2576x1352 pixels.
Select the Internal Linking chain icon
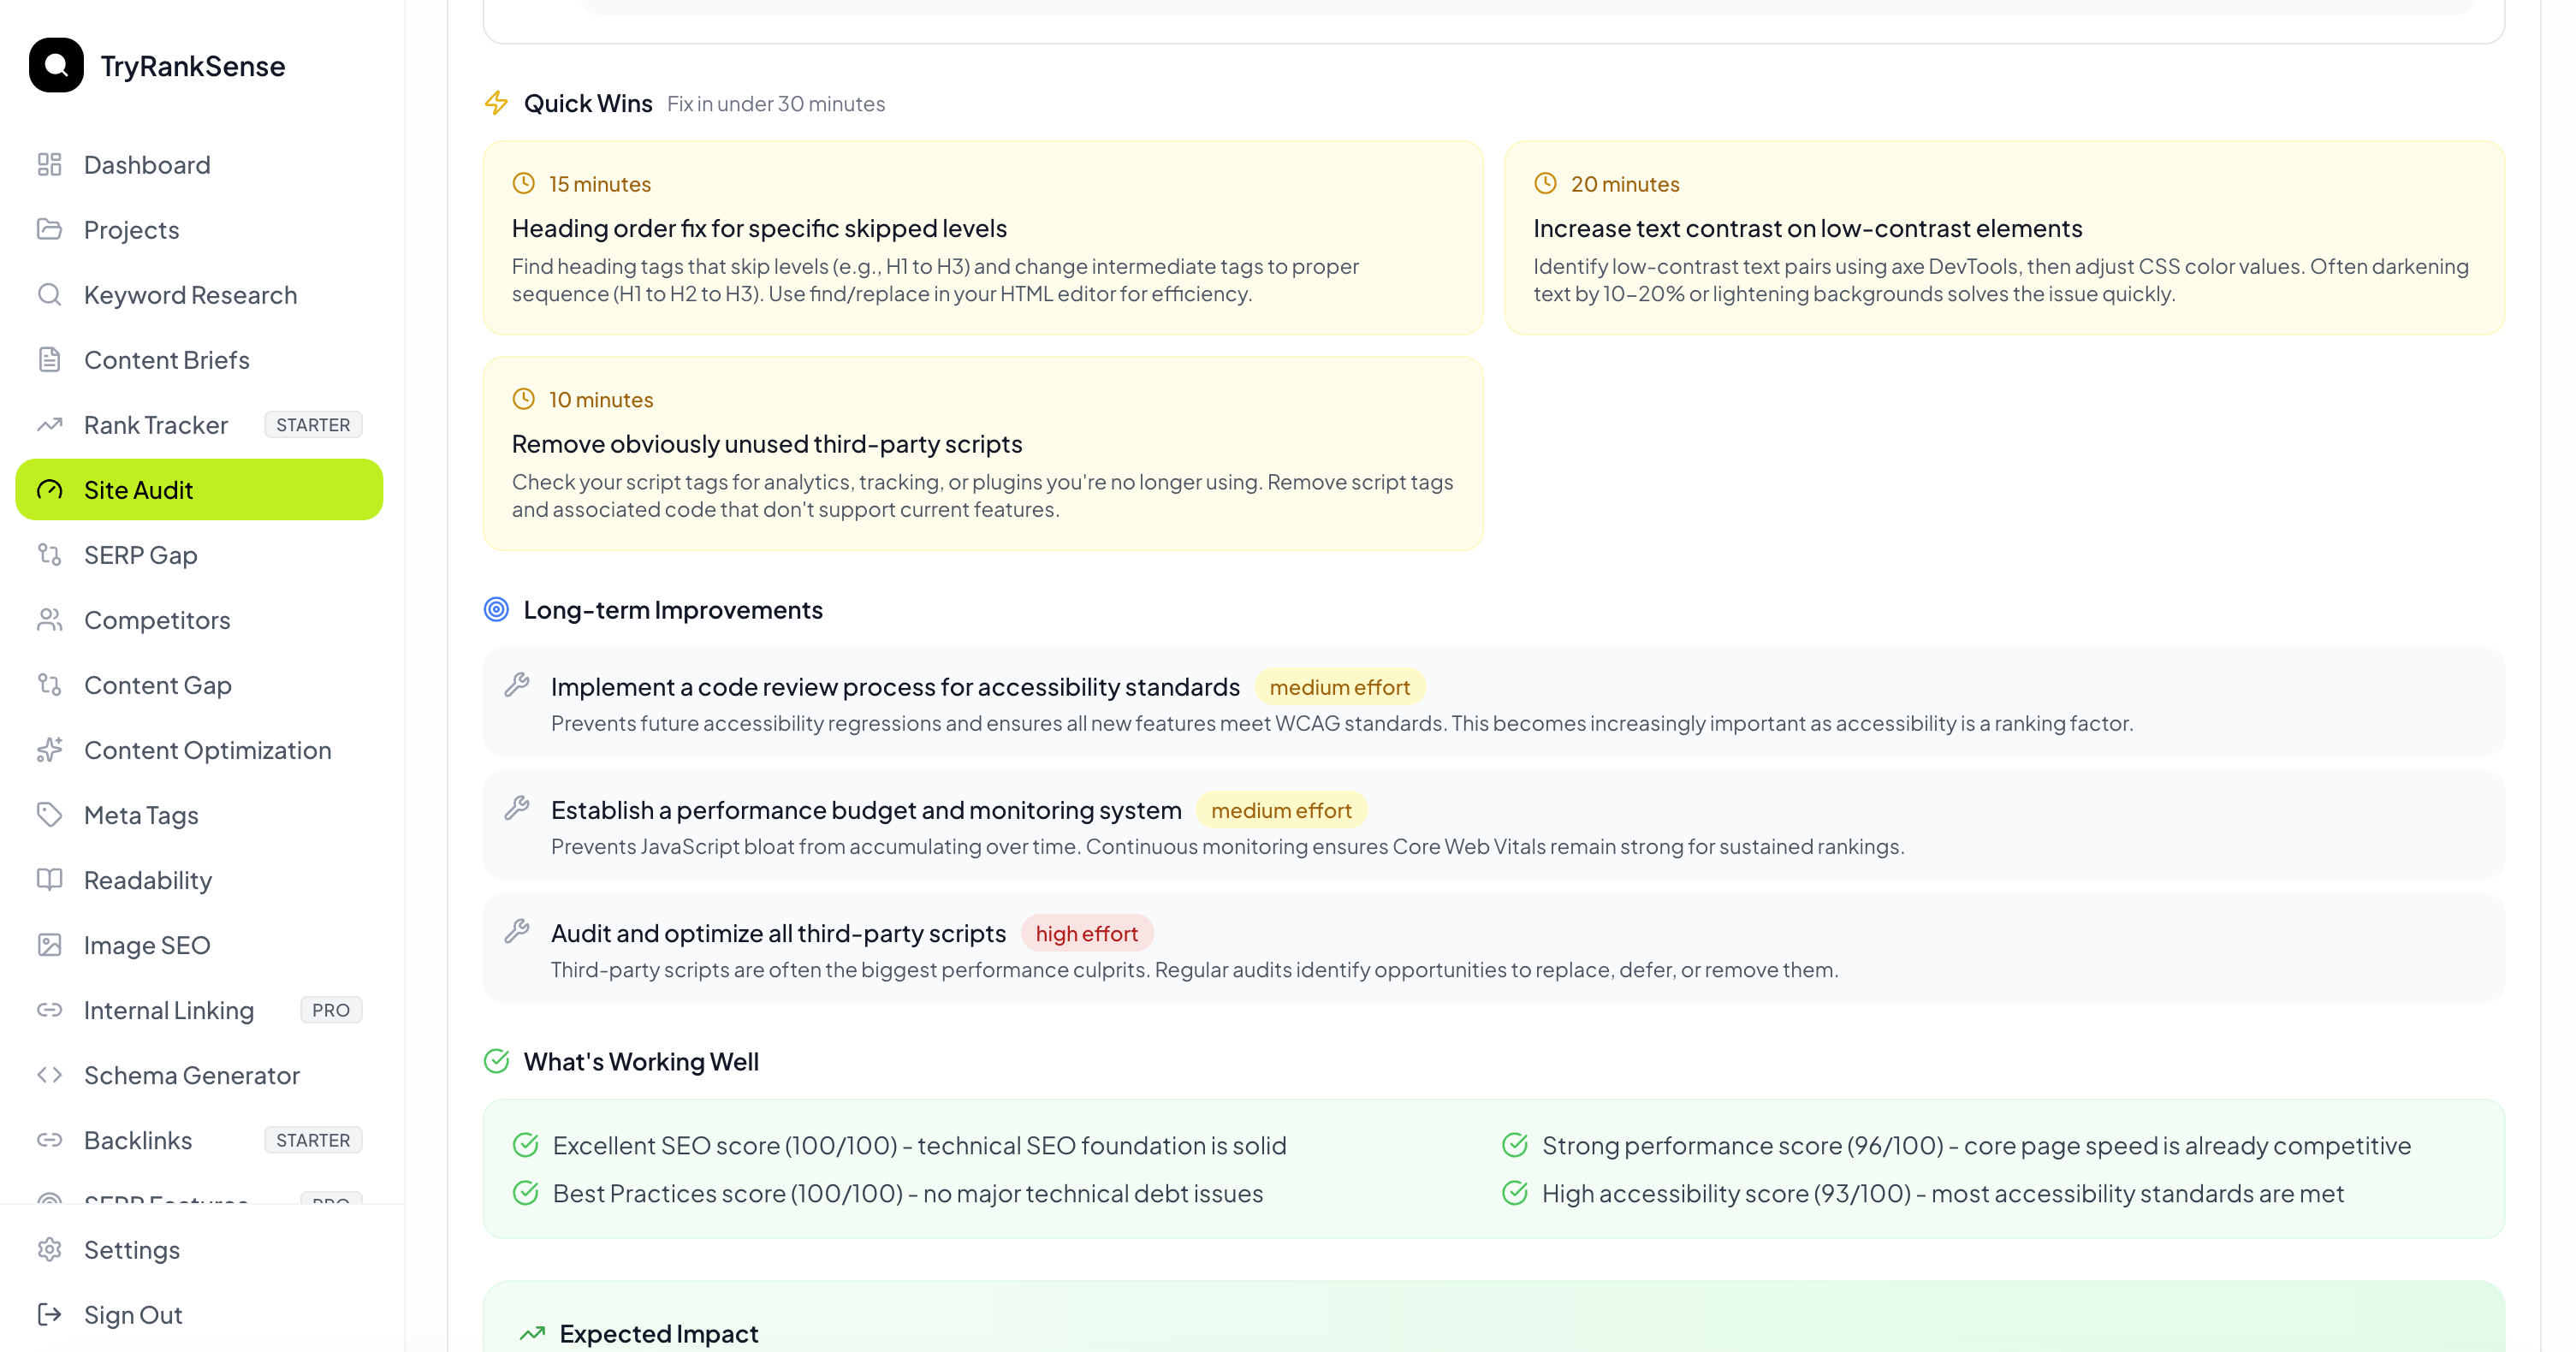coord(49,1010)
